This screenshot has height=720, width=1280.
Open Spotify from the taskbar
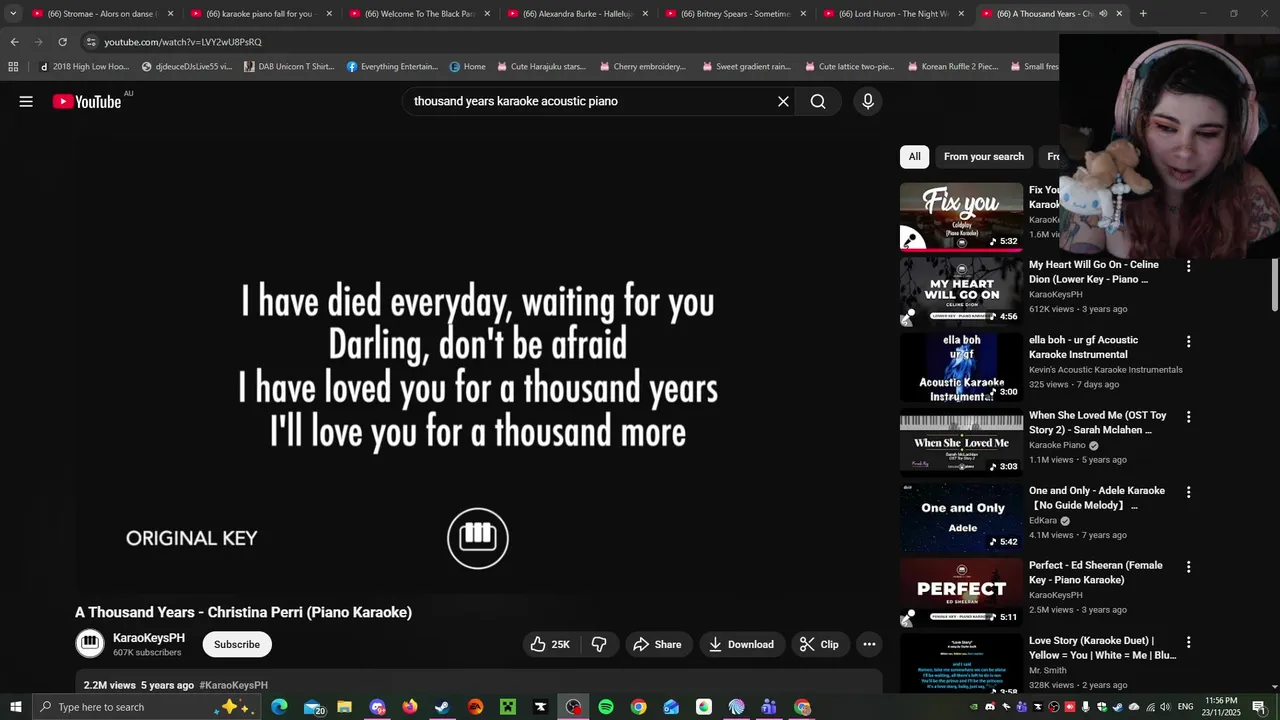(605, 707)
